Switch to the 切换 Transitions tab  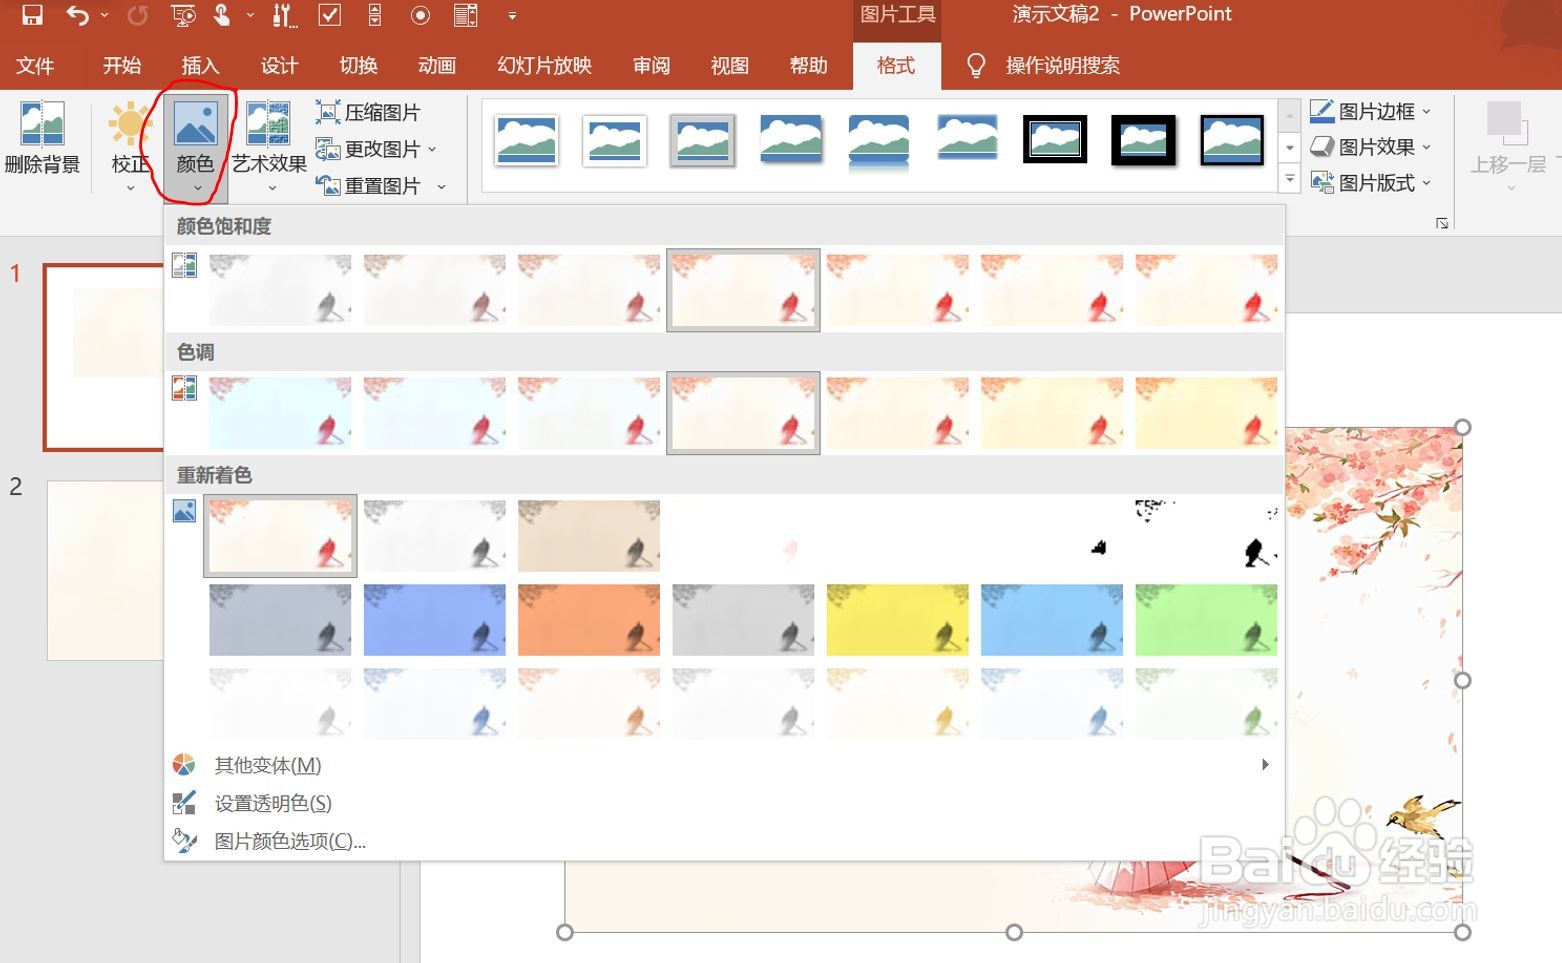point(358,66)
